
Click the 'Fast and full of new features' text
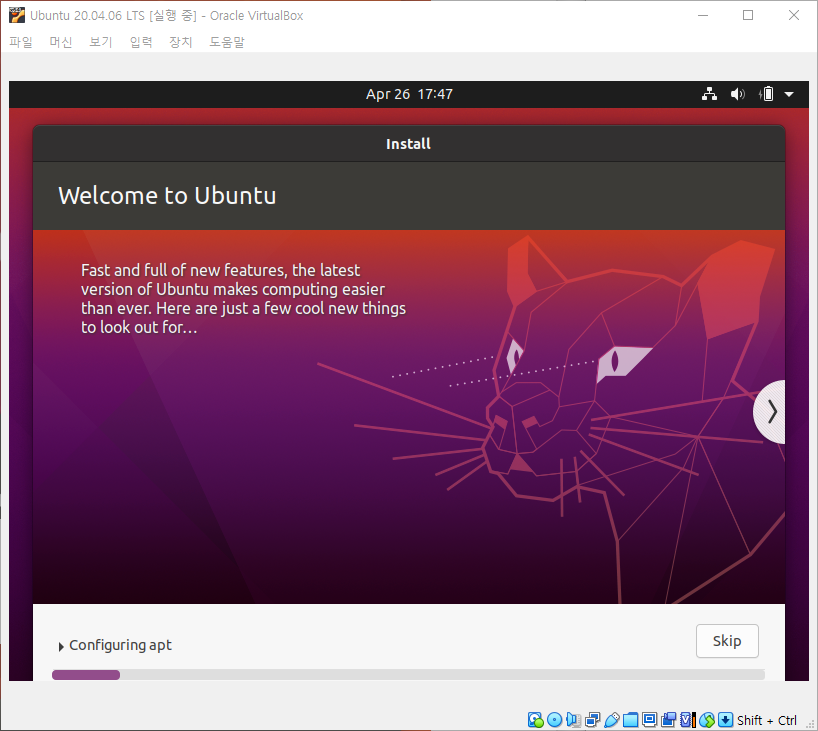click(243, 298)
